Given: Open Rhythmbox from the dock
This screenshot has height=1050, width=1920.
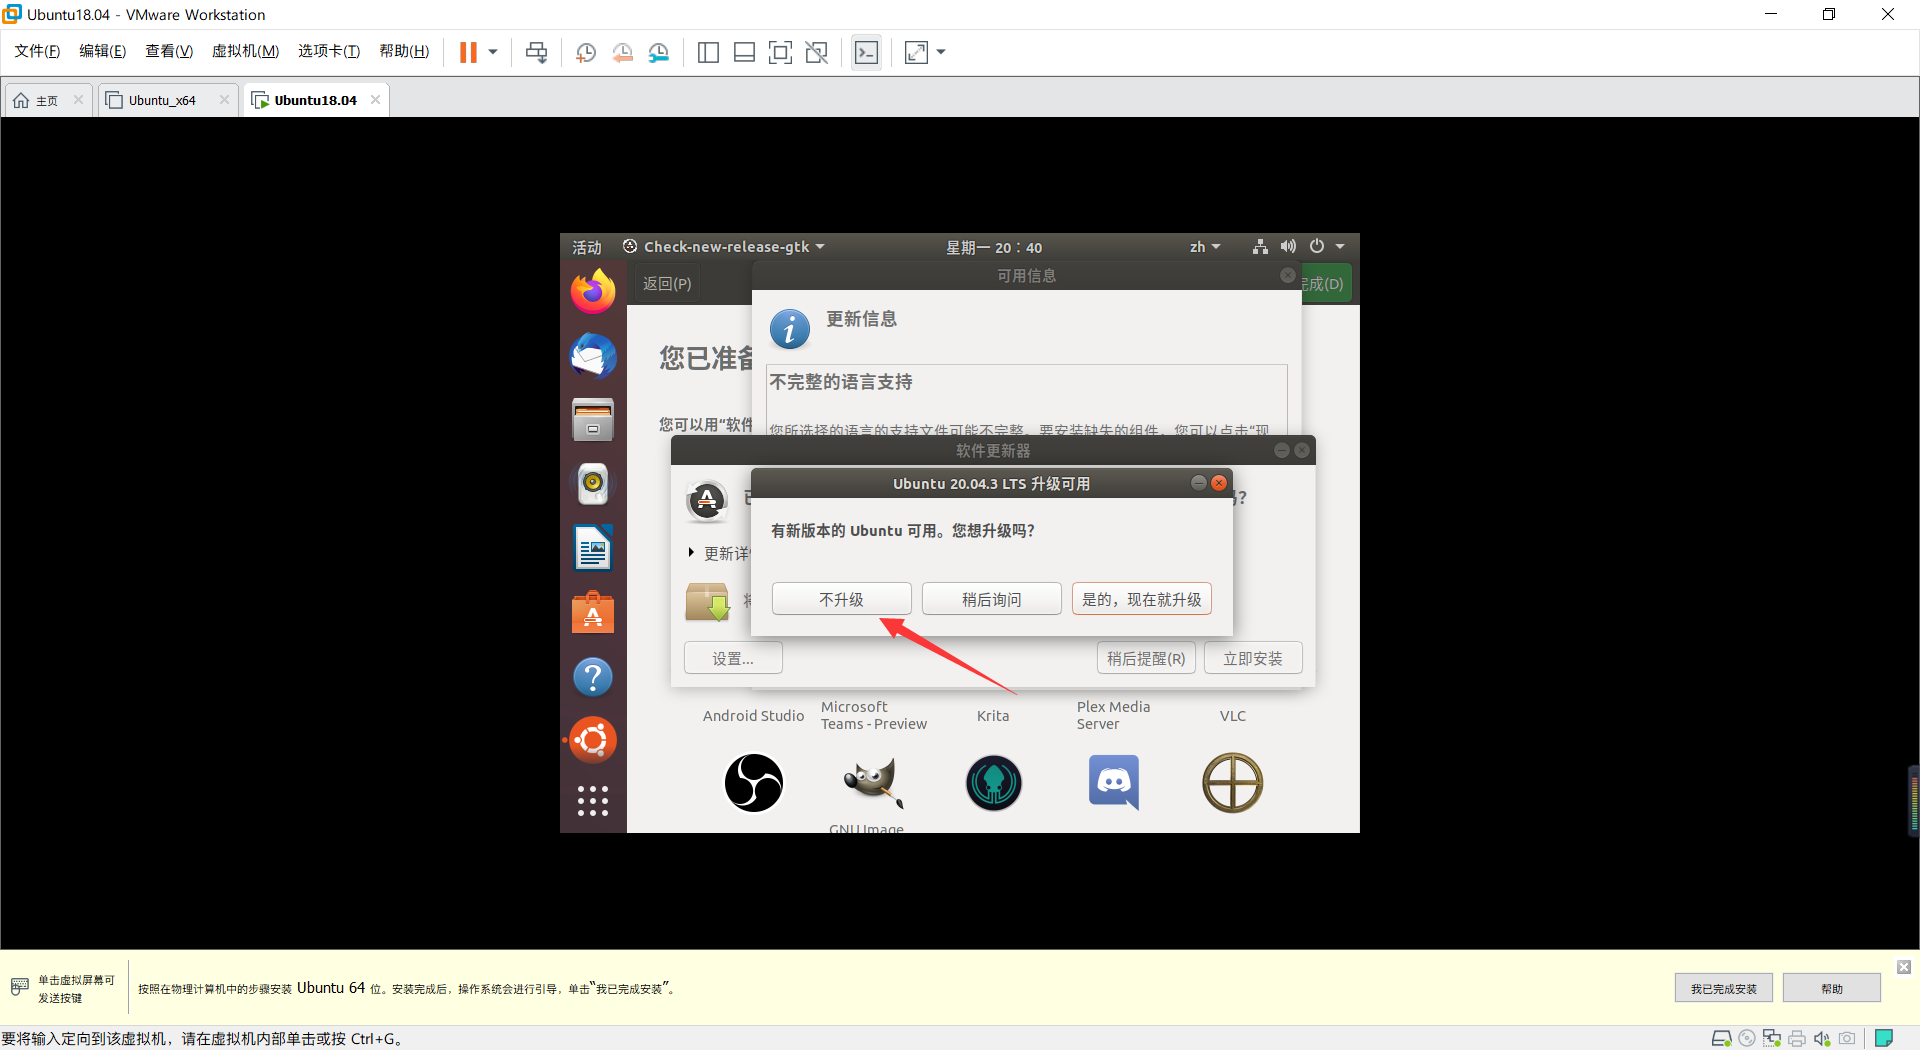Looking at the screenshot, I should tap(593, 484).
